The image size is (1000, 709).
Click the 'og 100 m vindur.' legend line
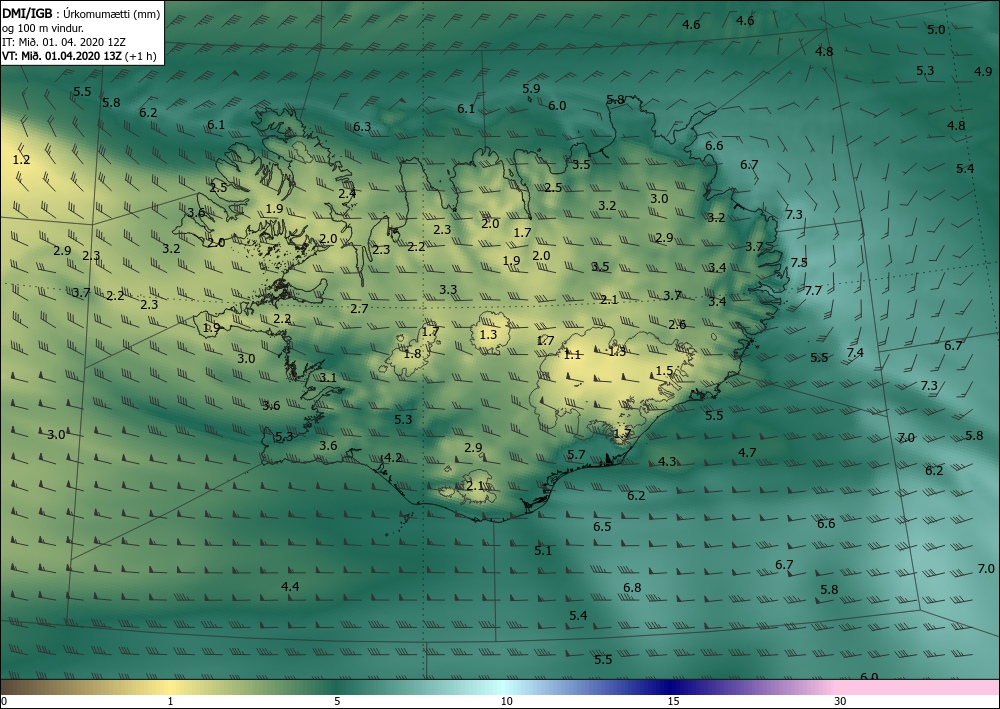43,28
